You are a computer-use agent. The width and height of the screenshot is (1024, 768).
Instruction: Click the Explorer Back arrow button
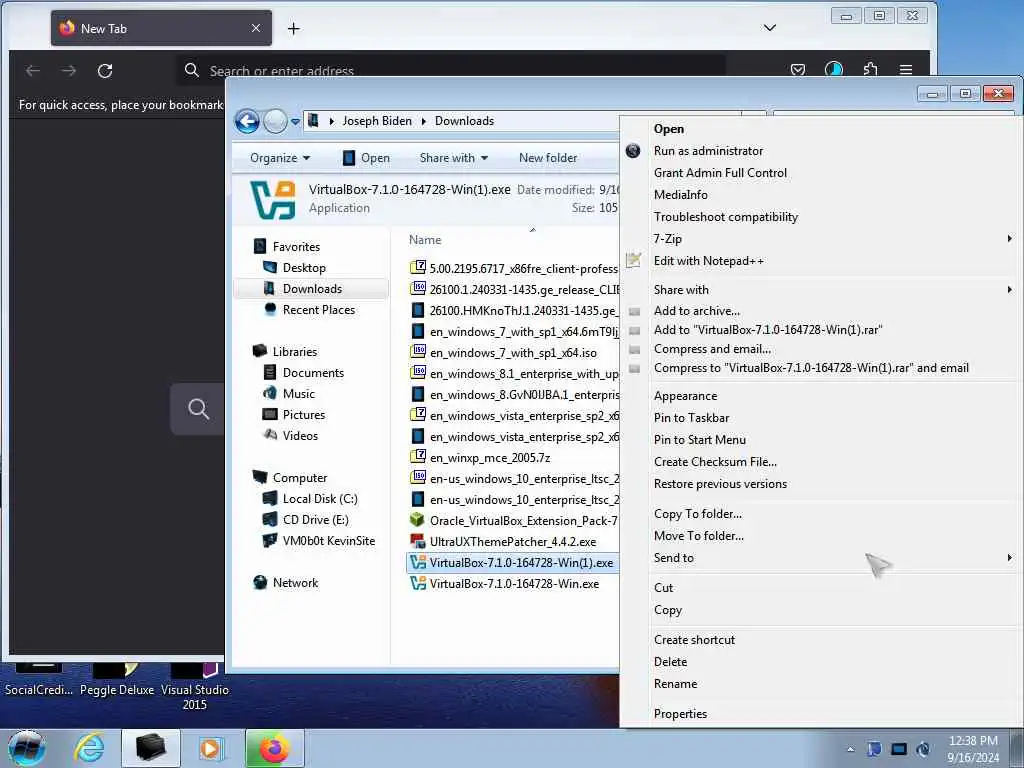tap(248, 121)
